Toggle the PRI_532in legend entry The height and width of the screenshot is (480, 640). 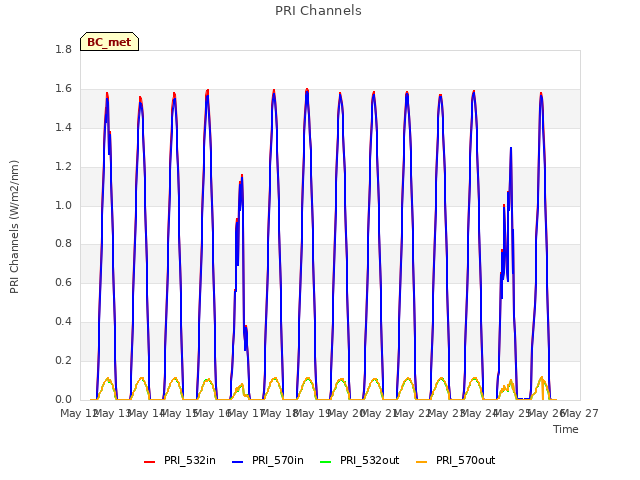click(x=180, y=460)
